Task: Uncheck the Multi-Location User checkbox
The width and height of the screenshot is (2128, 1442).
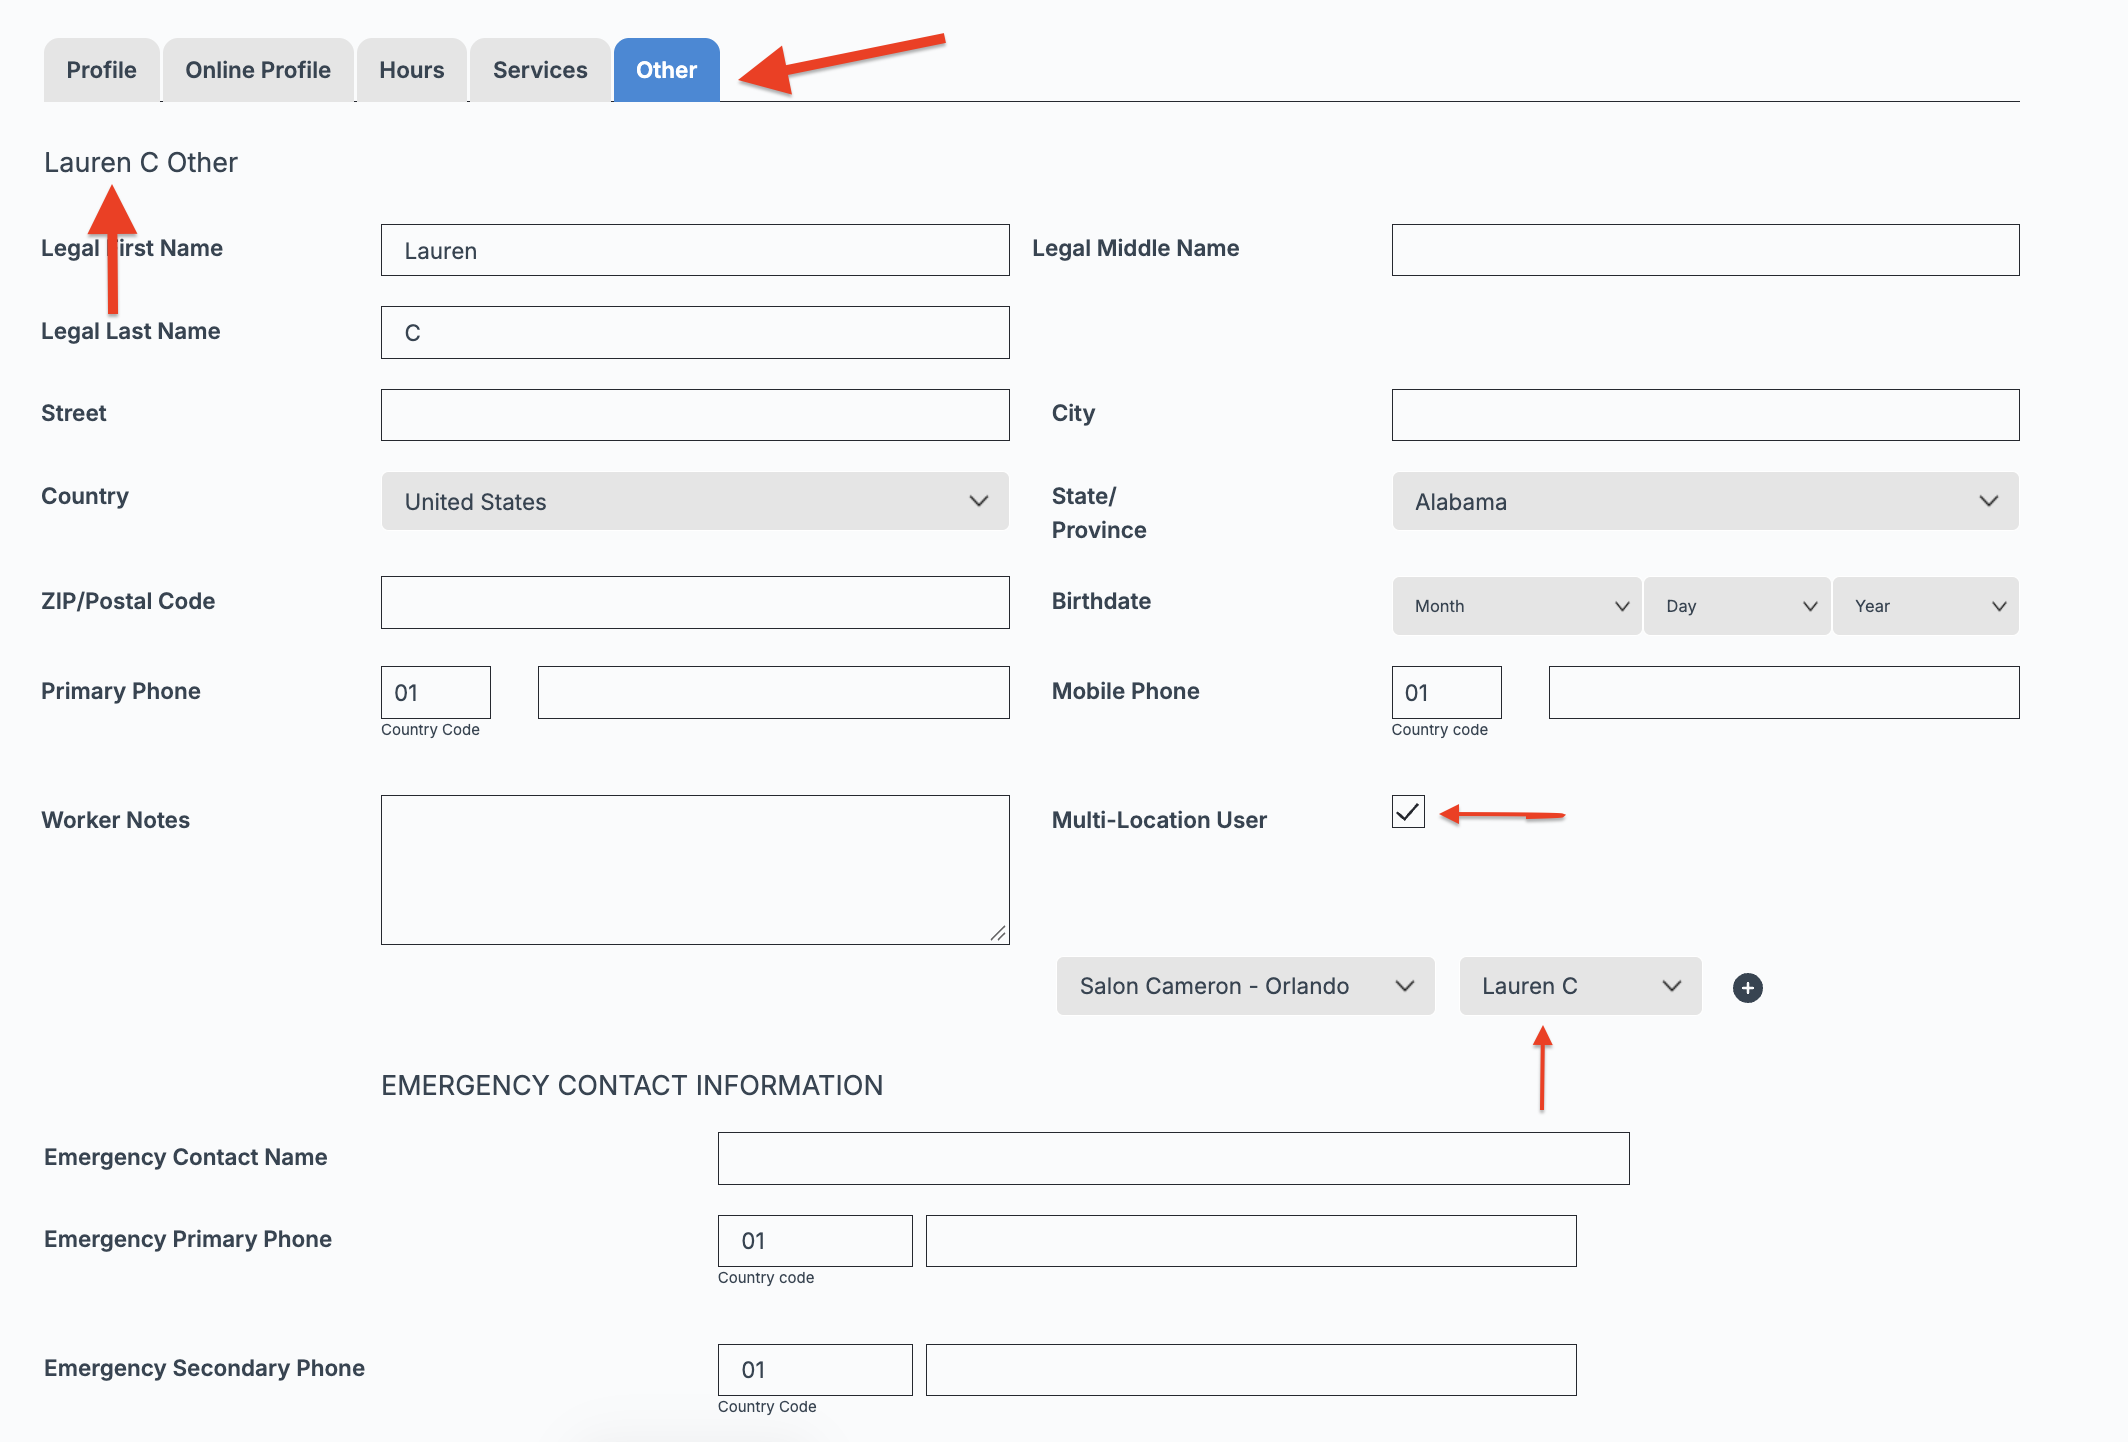Action: (1408, 811)
